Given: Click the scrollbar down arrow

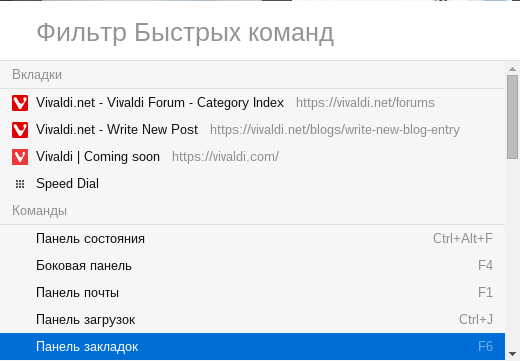Looking at the screenshot, I should coord(513,354).
